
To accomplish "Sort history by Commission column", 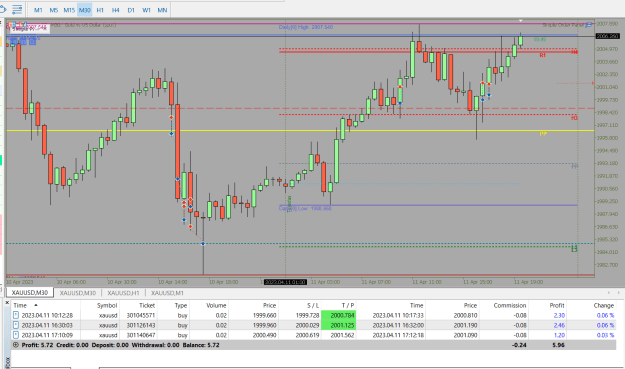I will coord(510,305).
